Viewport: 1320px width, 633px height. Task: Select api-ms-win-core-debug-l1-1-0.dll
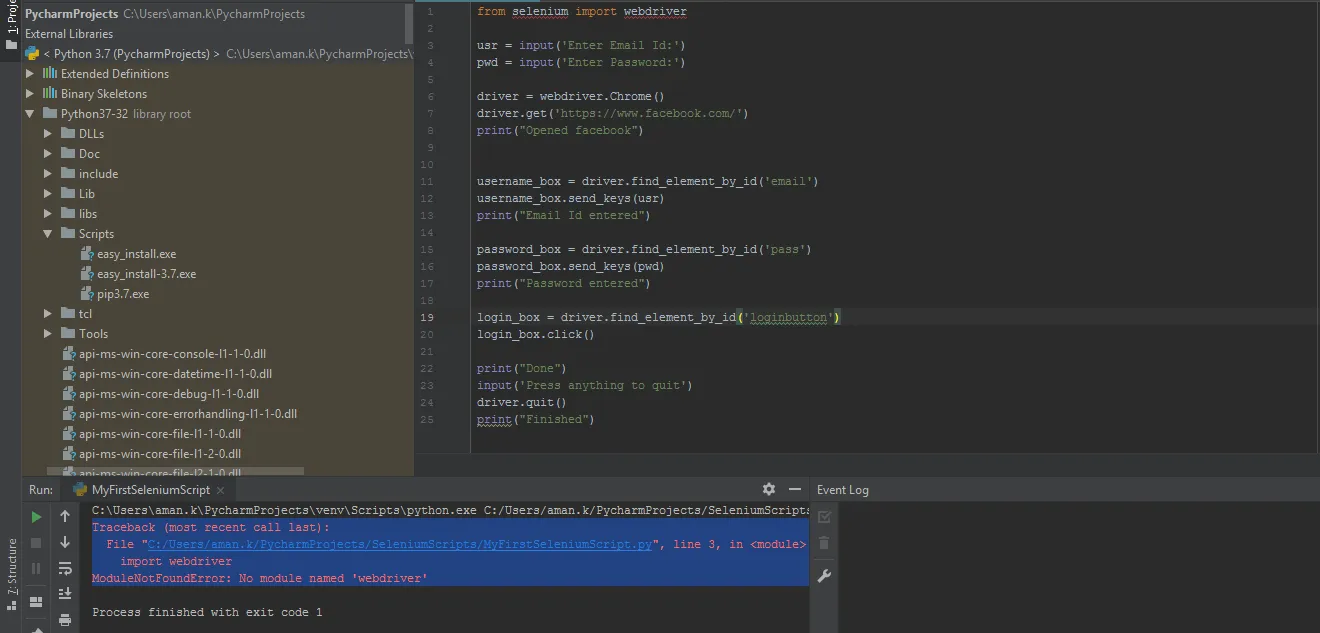(x=169, y=394)
